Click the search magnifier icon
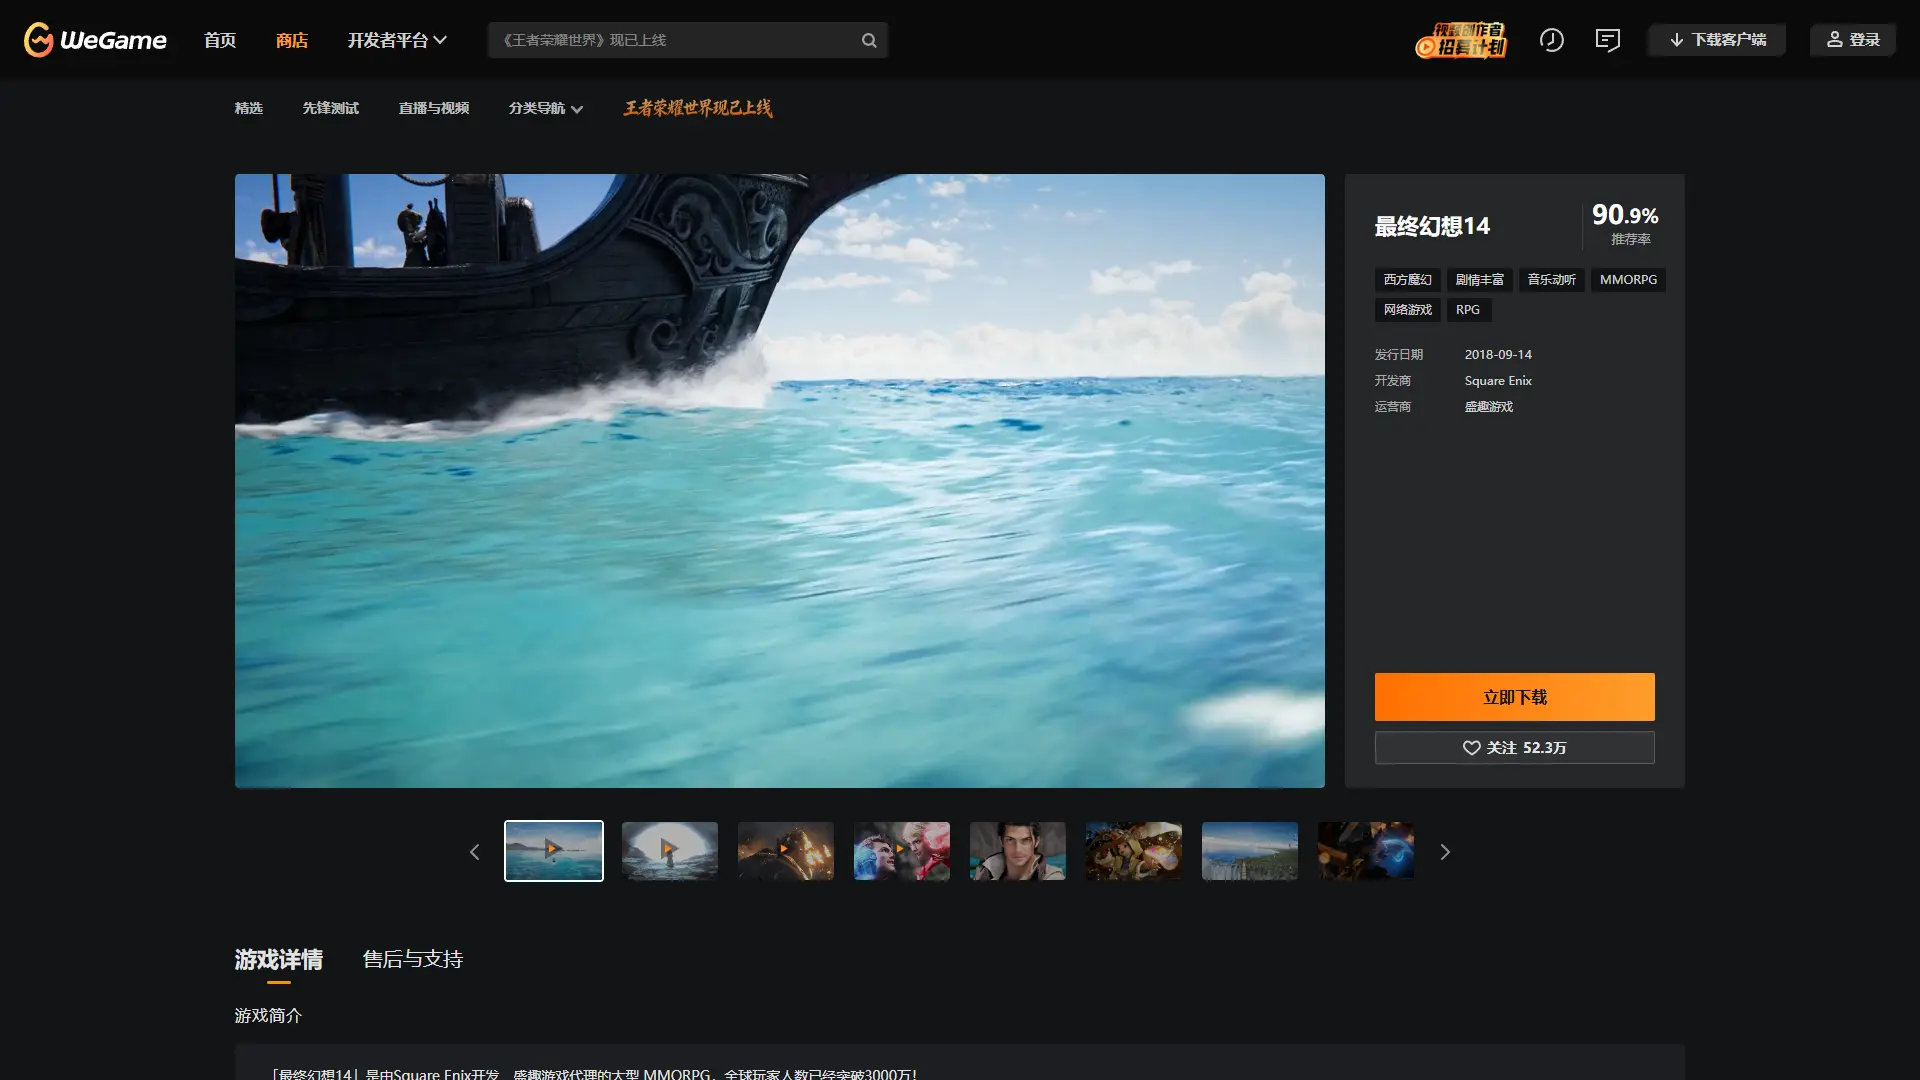Screen dimensions: 1920x1080 click(868, 40)
